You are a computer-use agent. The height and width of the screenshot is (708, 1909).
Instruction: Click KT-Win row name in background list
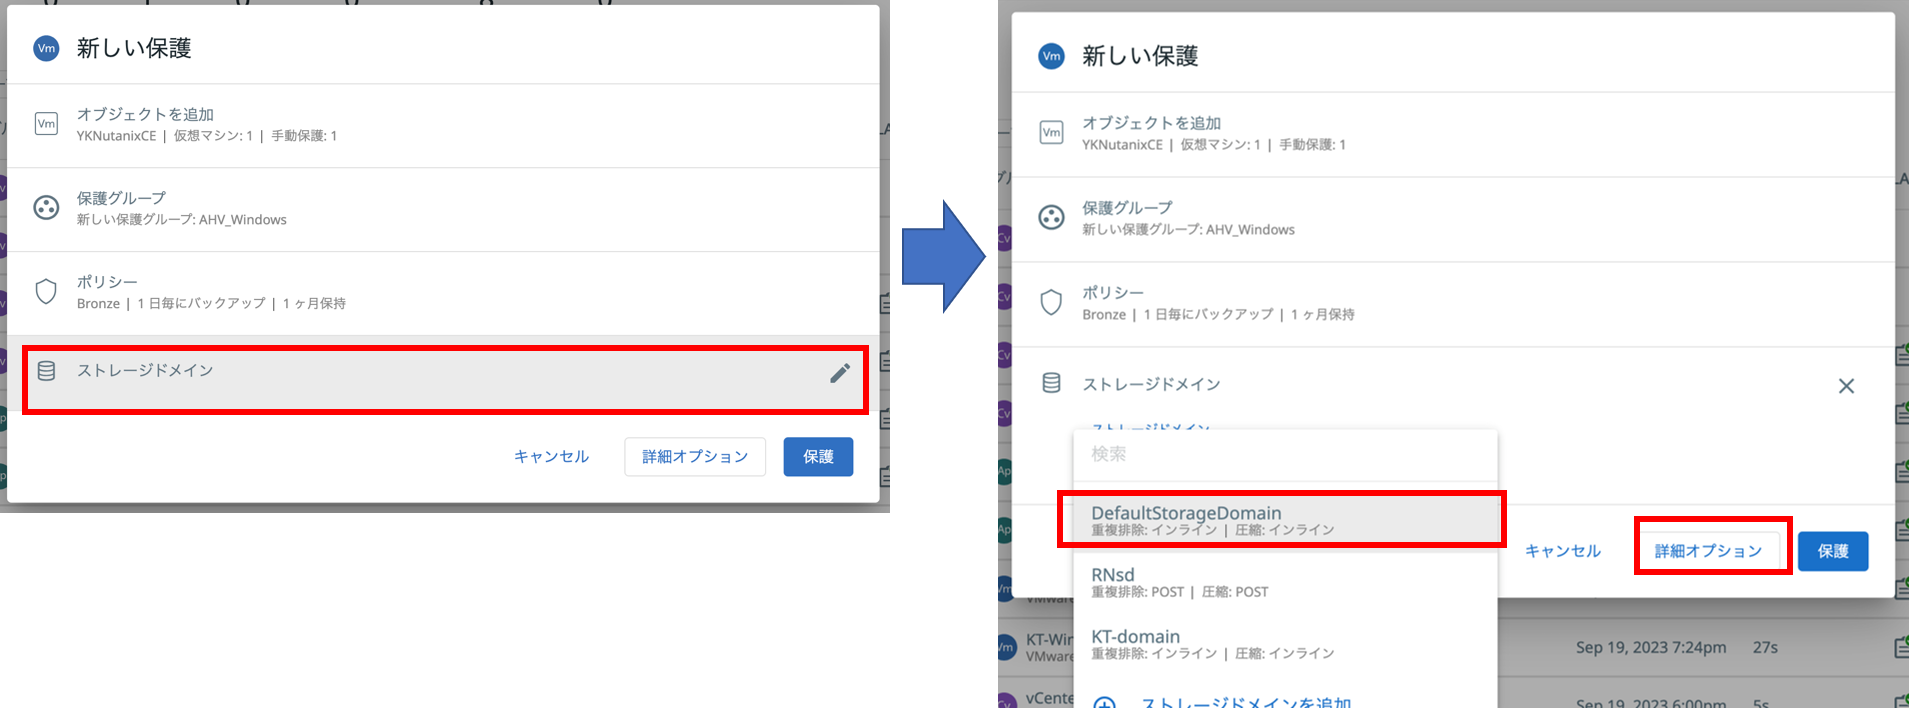(1049, 639)
